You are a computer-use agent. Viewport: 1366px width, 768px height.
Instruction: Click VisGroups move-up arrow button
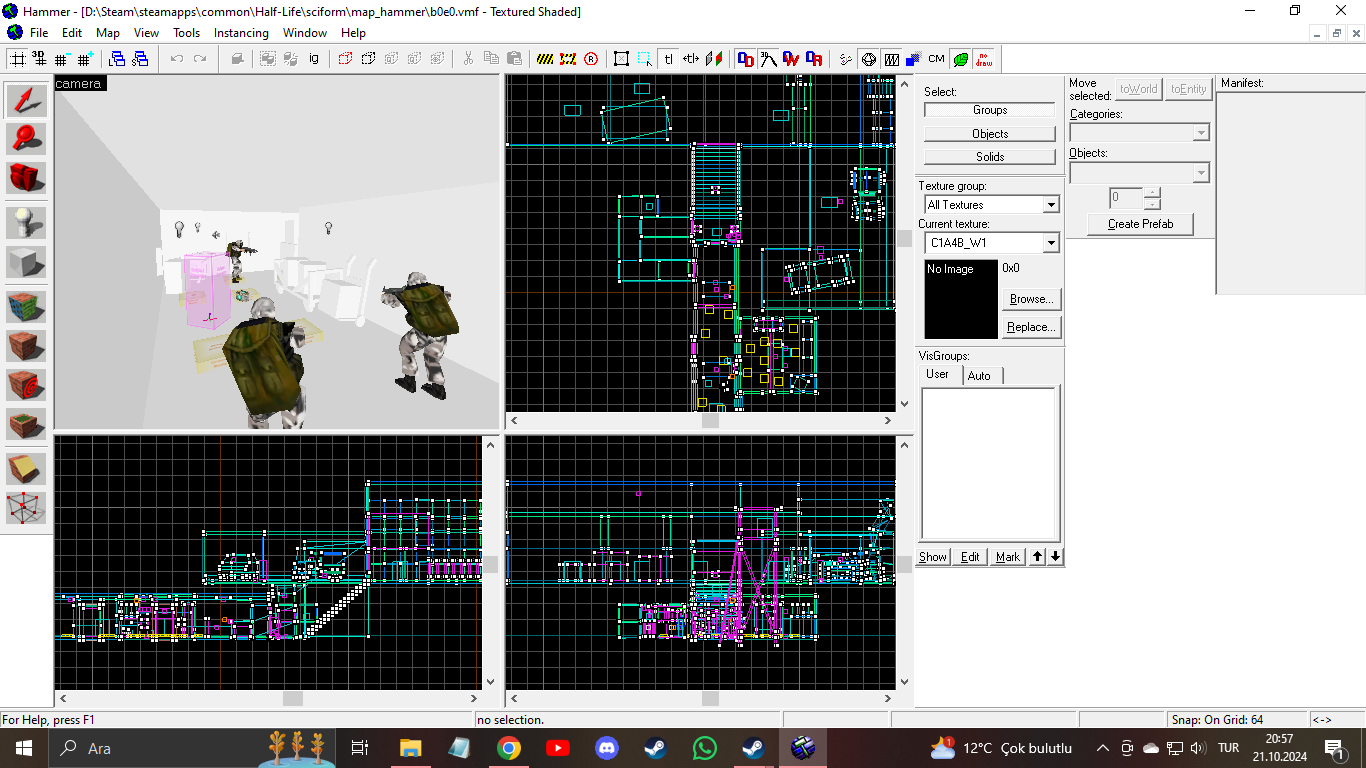click(x=1038, y=557)
